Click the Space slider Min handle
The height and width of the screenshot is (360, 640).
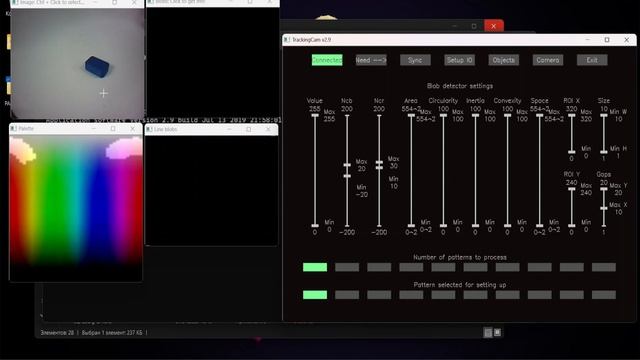click(540, 225)
